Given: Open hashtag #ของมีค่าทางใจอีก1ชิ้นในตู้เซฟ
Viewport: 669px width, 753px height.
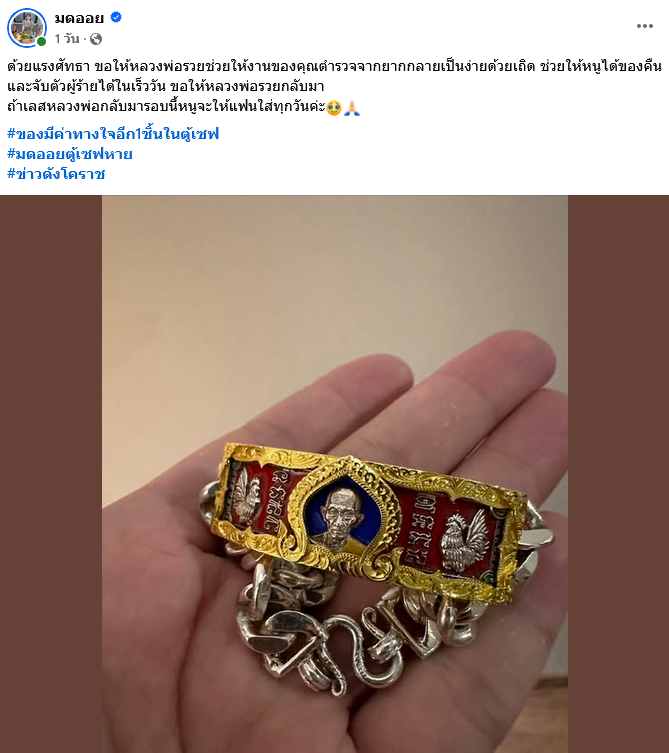Looking at the screenshot, I should point(113,134).
